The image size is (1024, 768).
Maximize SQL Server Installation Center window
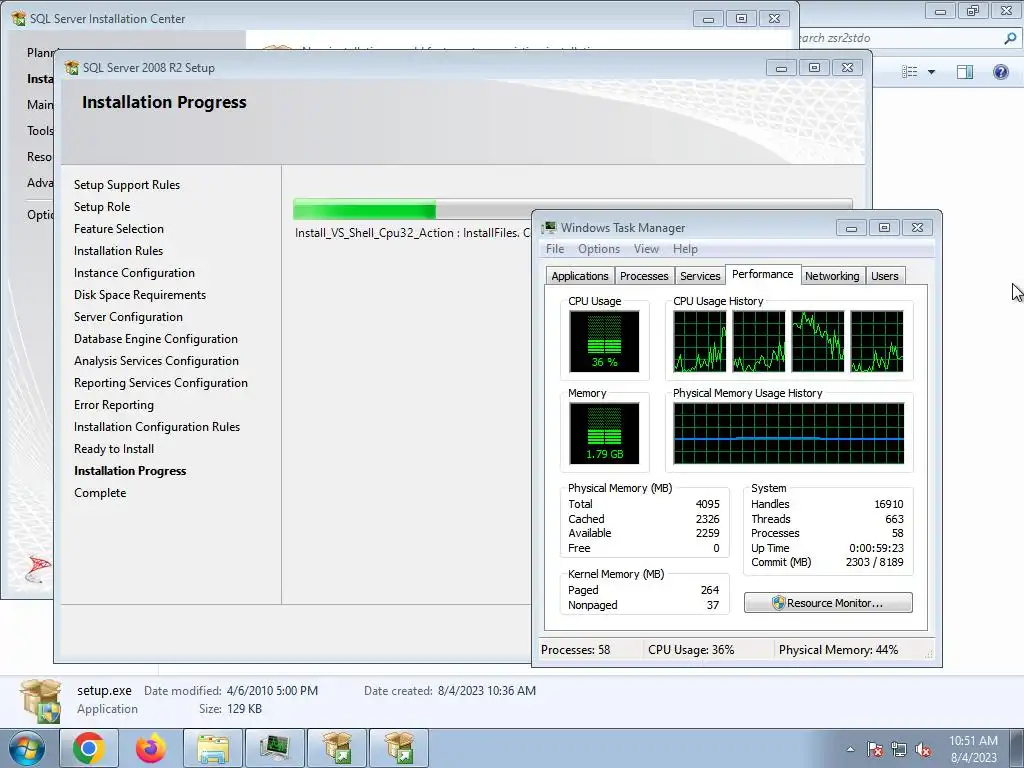[741, 18]
